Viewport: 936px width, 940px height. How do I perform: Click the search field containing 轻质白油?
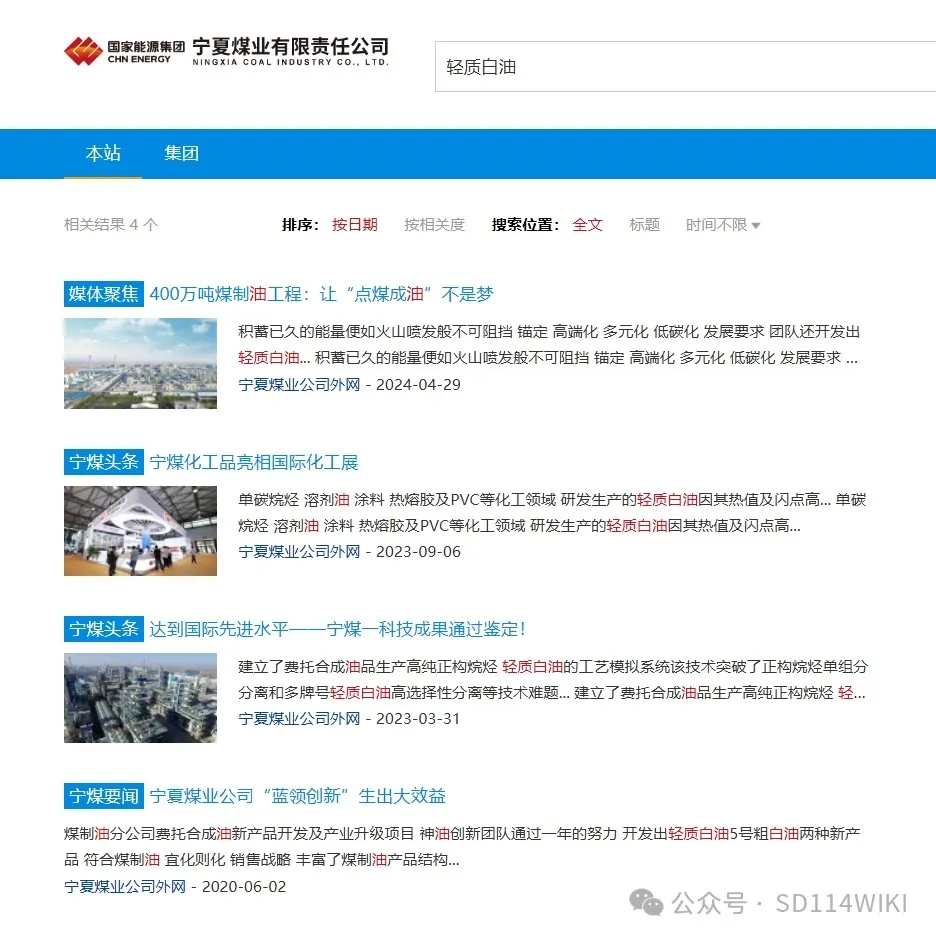[685, 67]
